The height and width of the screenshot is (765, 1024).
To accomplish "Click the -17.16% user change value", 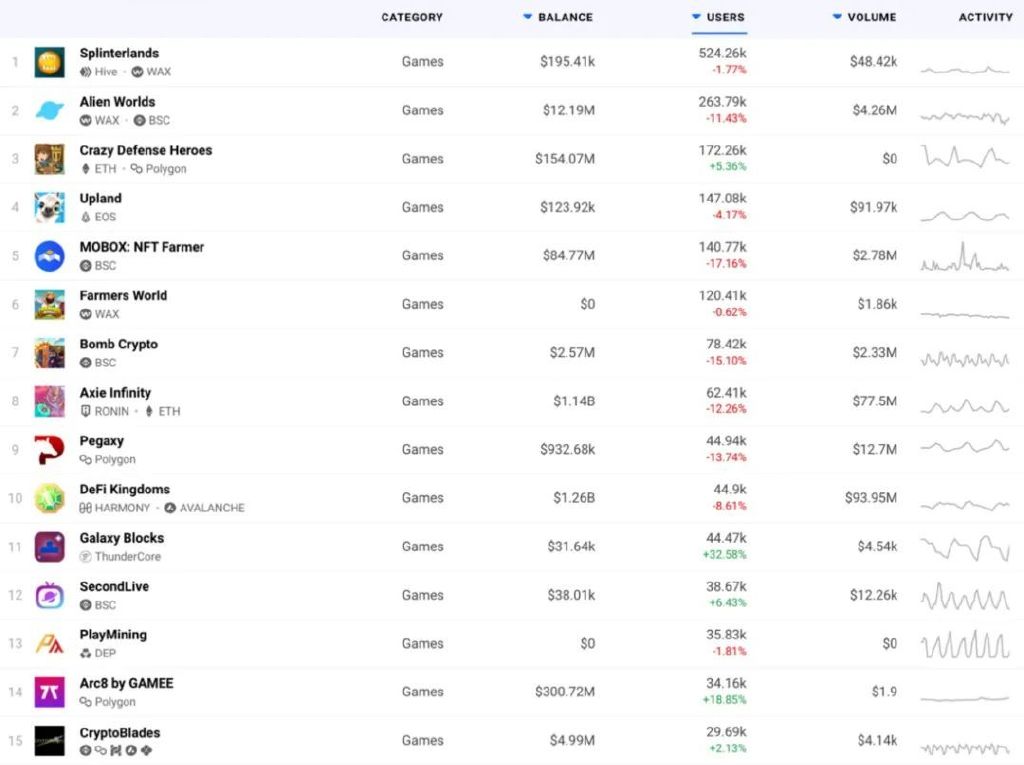I will [726, 264].
